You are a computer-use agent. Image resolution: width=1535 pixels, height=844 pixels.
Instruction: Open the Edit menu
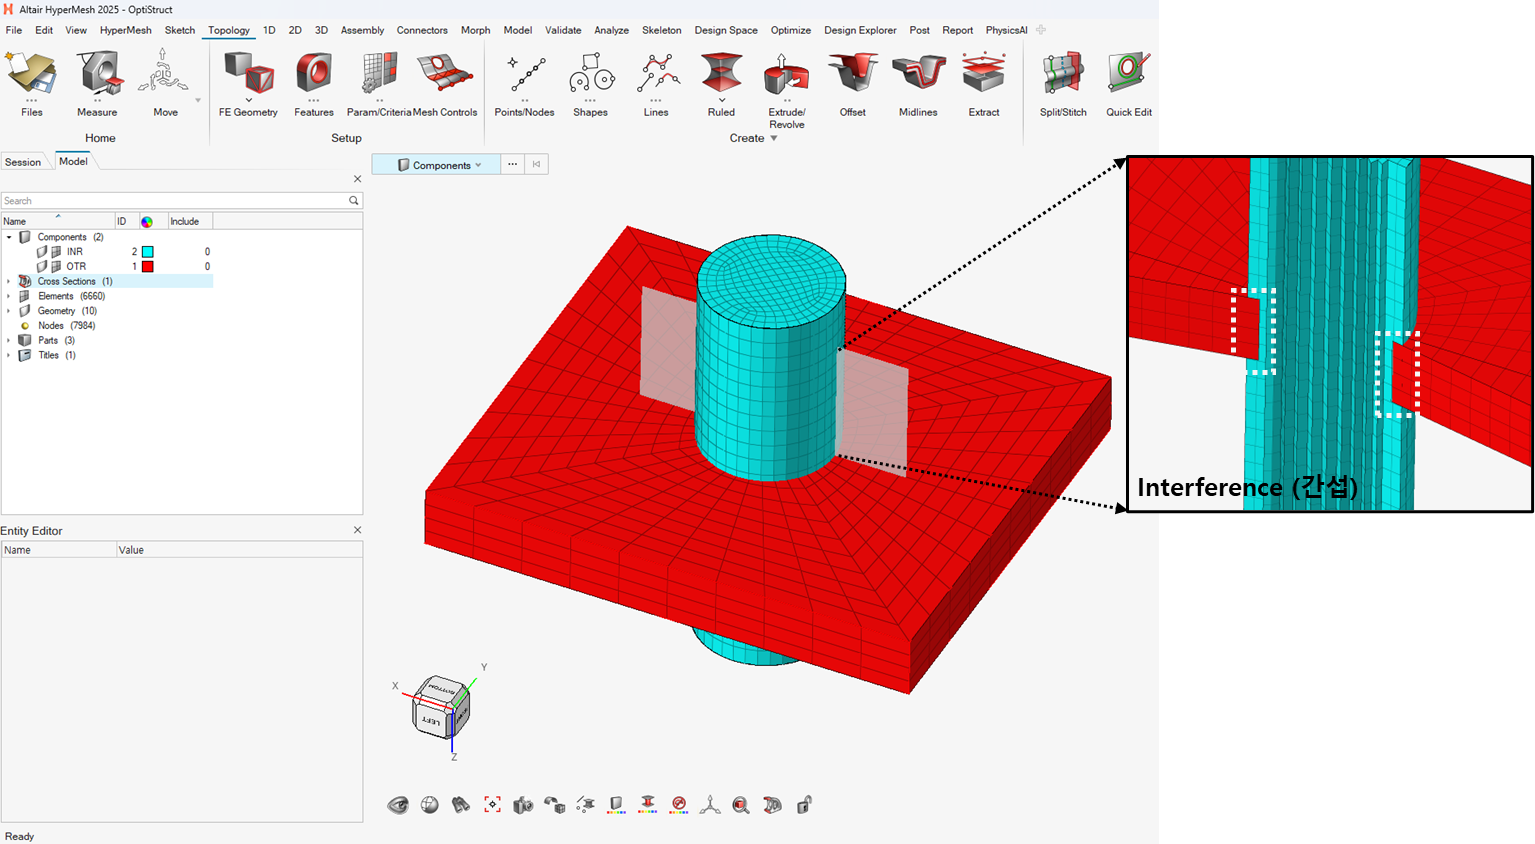pyautogui.click(x=44, y=30)
